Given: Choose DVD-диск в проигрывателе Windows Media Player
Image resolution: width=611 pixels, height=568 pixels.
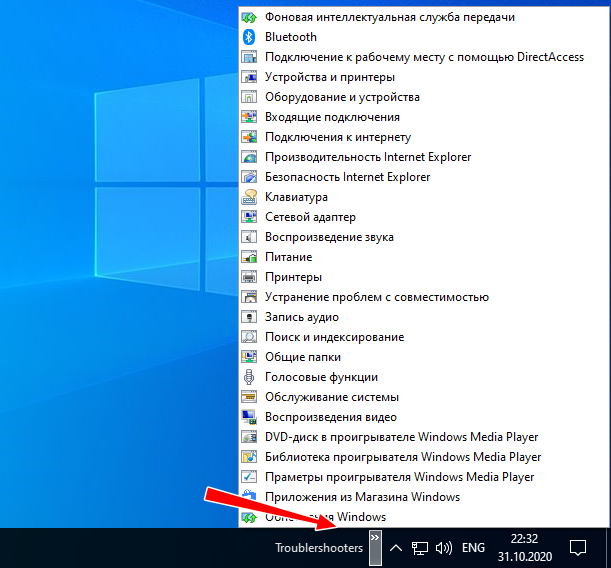Looking at the screenshot, I should pyautogui.click(x=401, y=437).
